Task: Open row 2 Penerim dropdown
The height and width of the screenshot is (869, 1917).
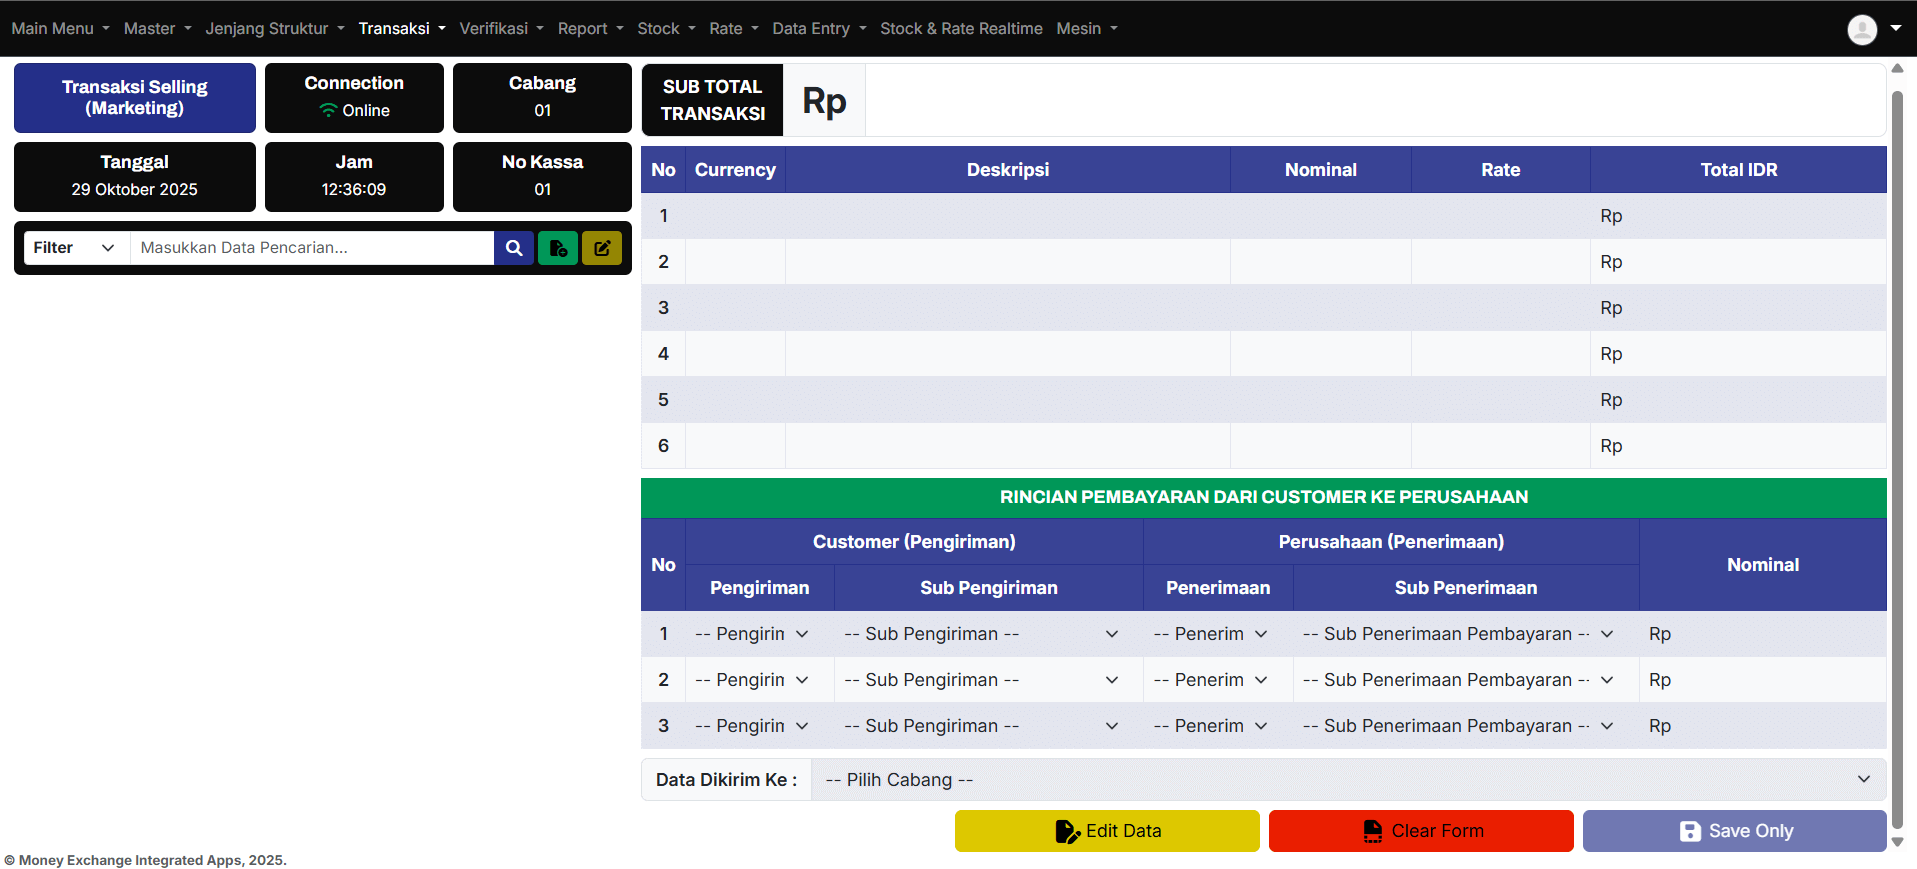Action: pos(1210,680)
